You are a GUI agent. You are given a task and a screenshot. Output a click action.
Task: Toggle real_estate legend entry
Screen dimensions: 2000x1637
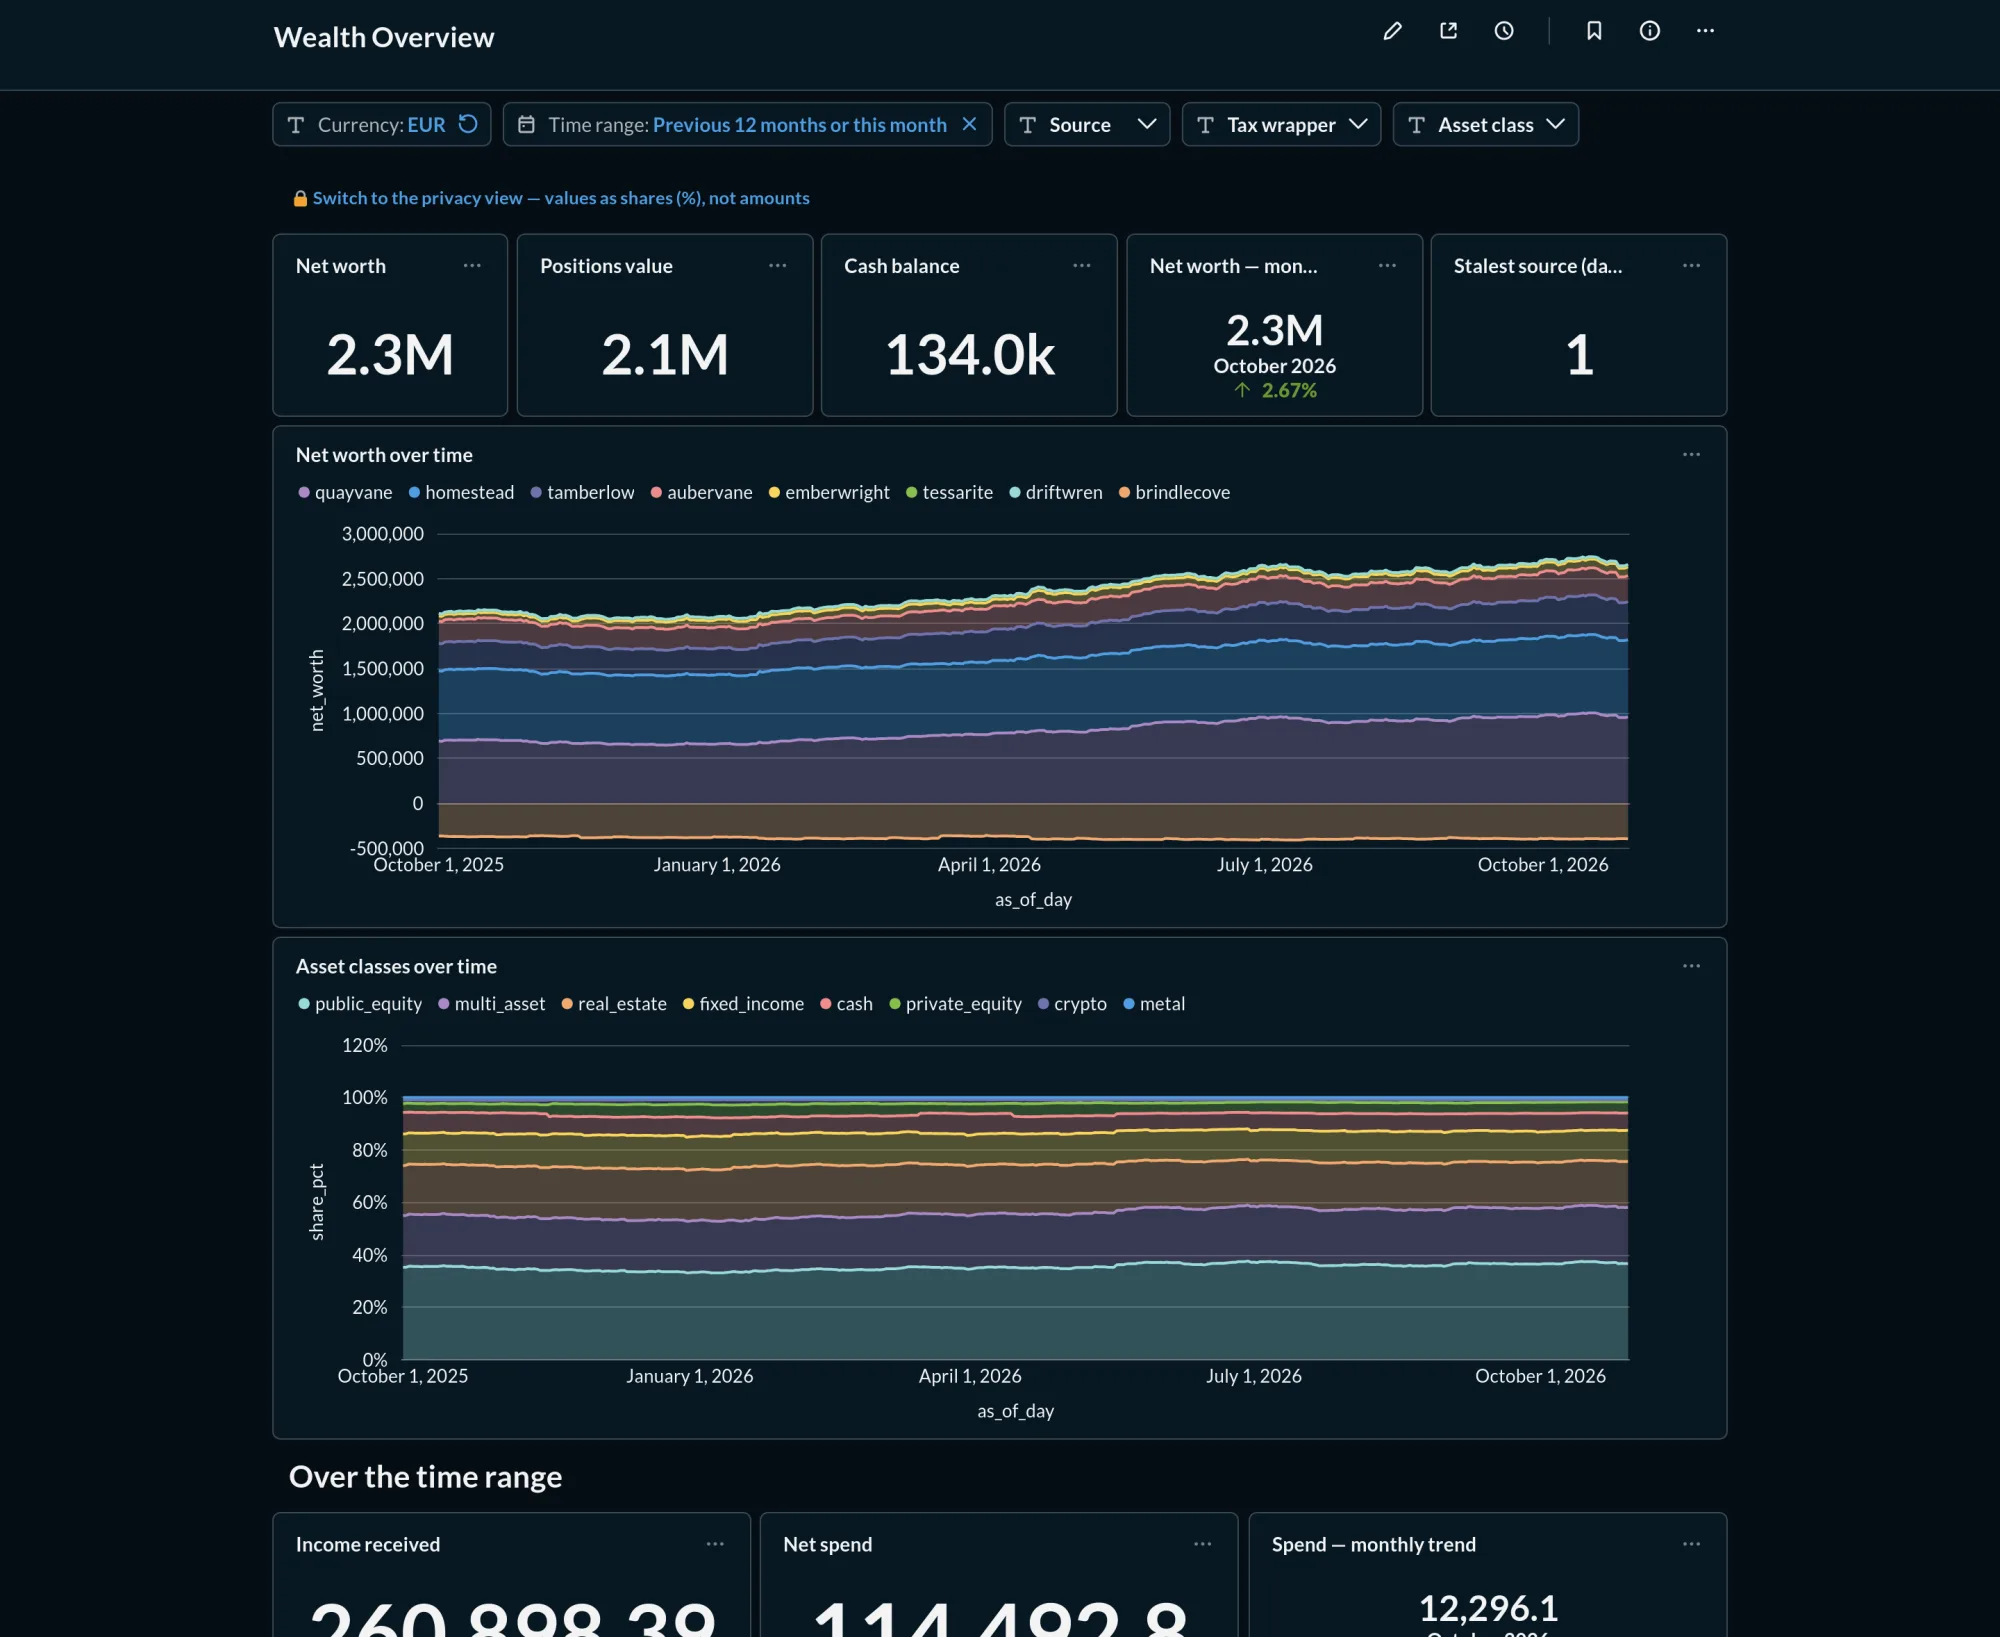pyautogui.click(x=614, y=1004)
